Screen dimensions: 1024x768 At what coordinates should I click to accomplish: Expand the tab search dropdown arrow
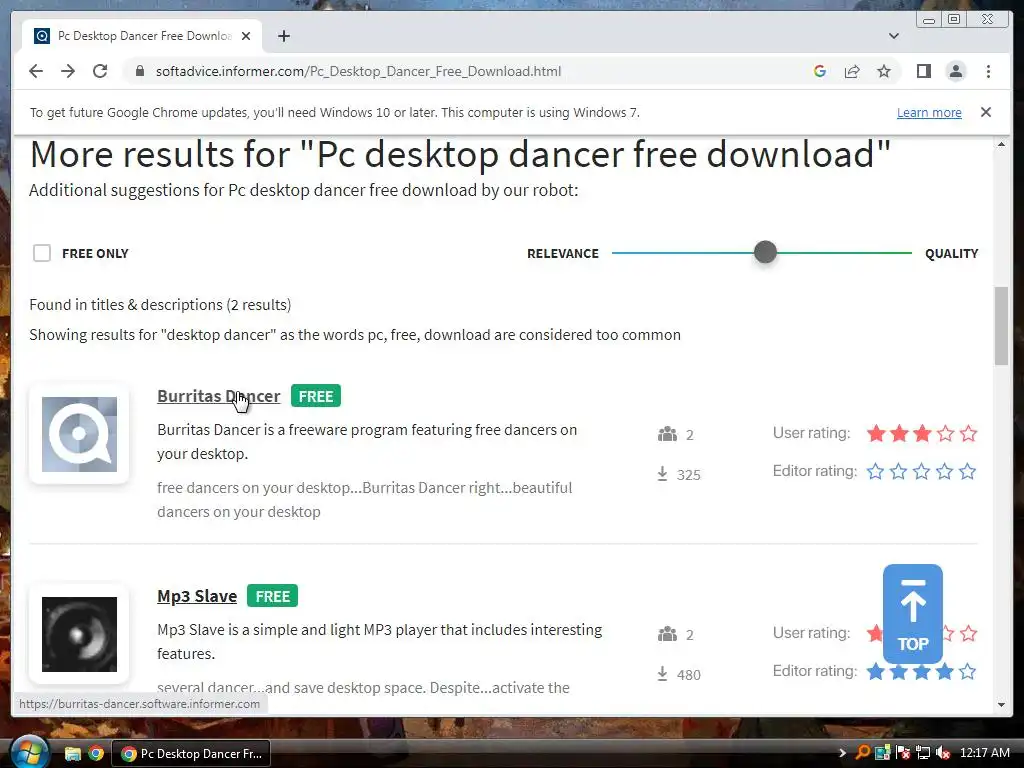coord(893,36)
